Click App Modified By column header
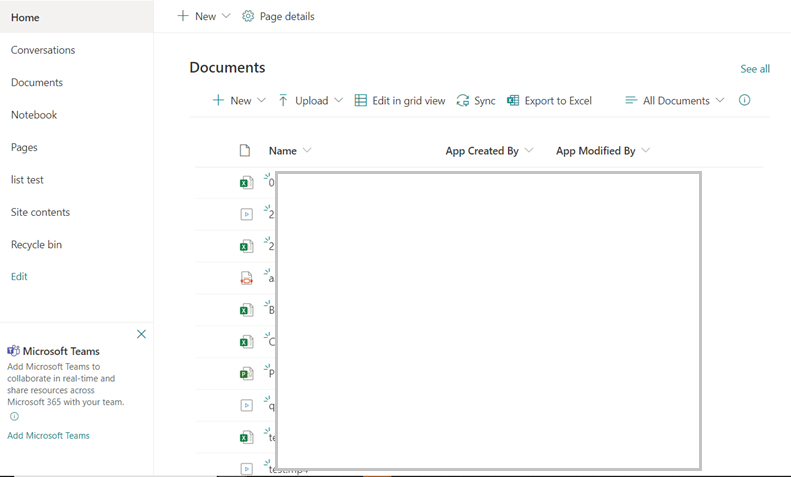 coord(595,151)
